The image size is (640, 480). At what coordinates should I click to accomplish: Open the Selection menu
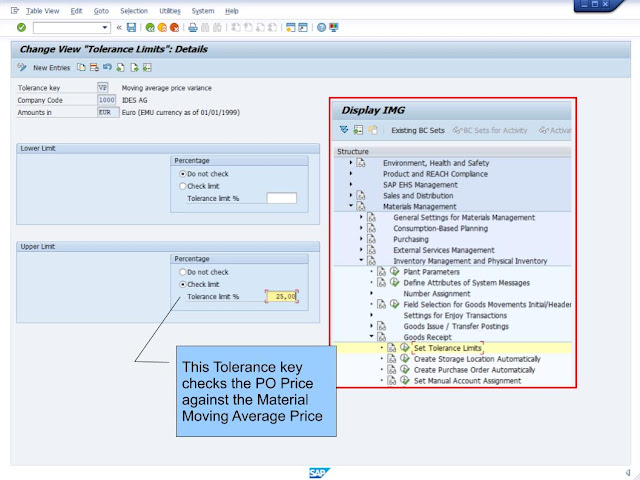[134, 11]
